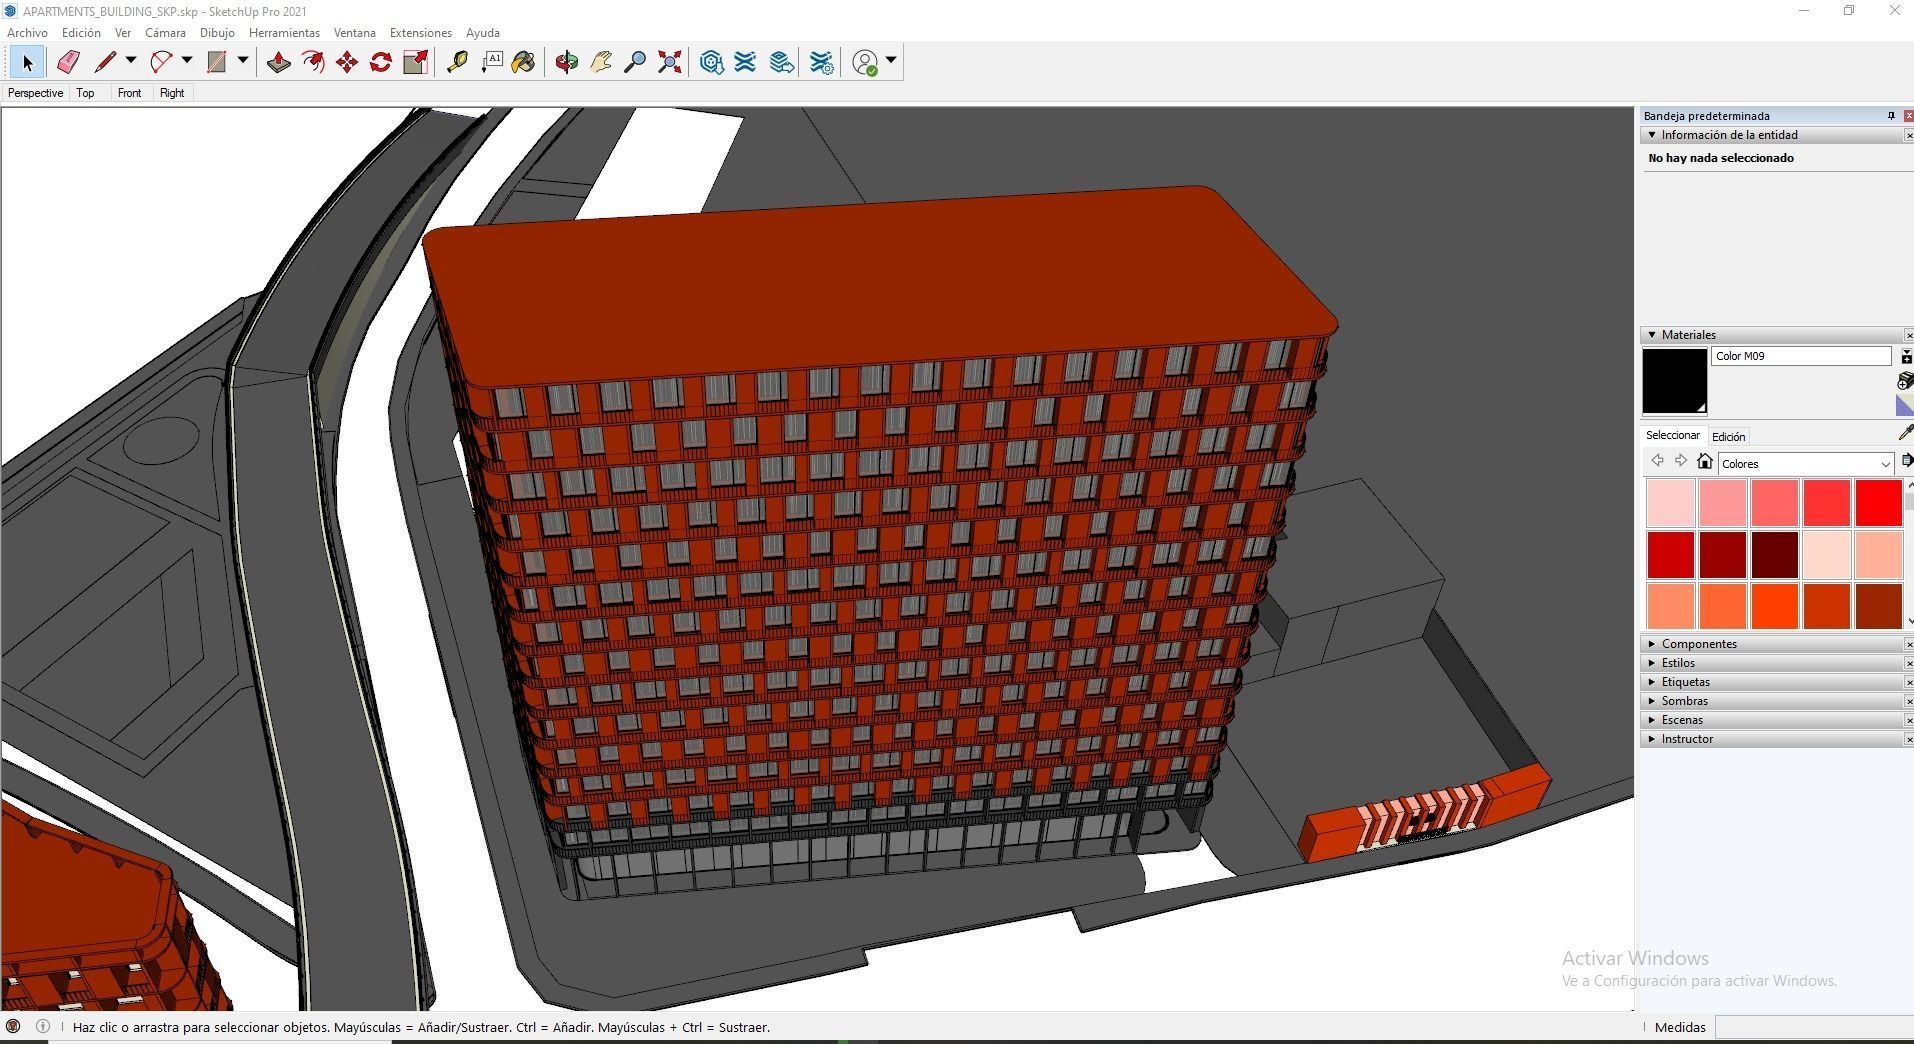Open the Archivo menu

click(27, 33)
